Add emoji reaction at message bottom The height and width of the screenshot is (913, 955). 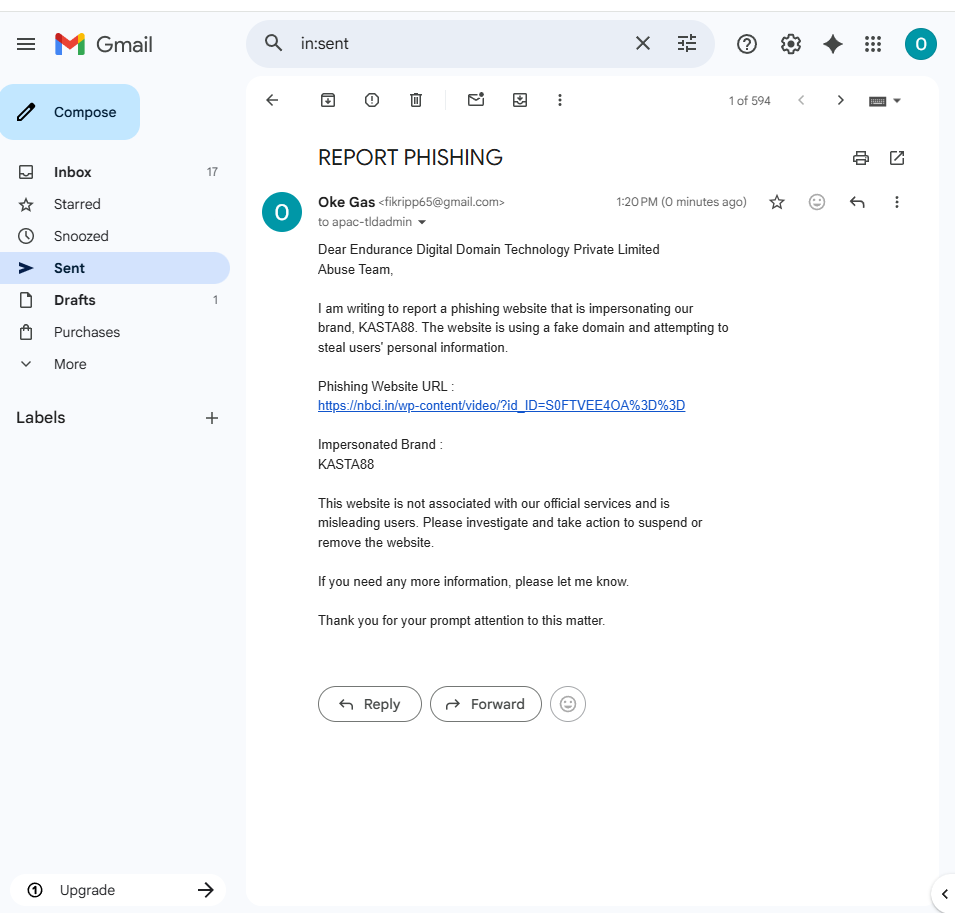pos(568,704)
